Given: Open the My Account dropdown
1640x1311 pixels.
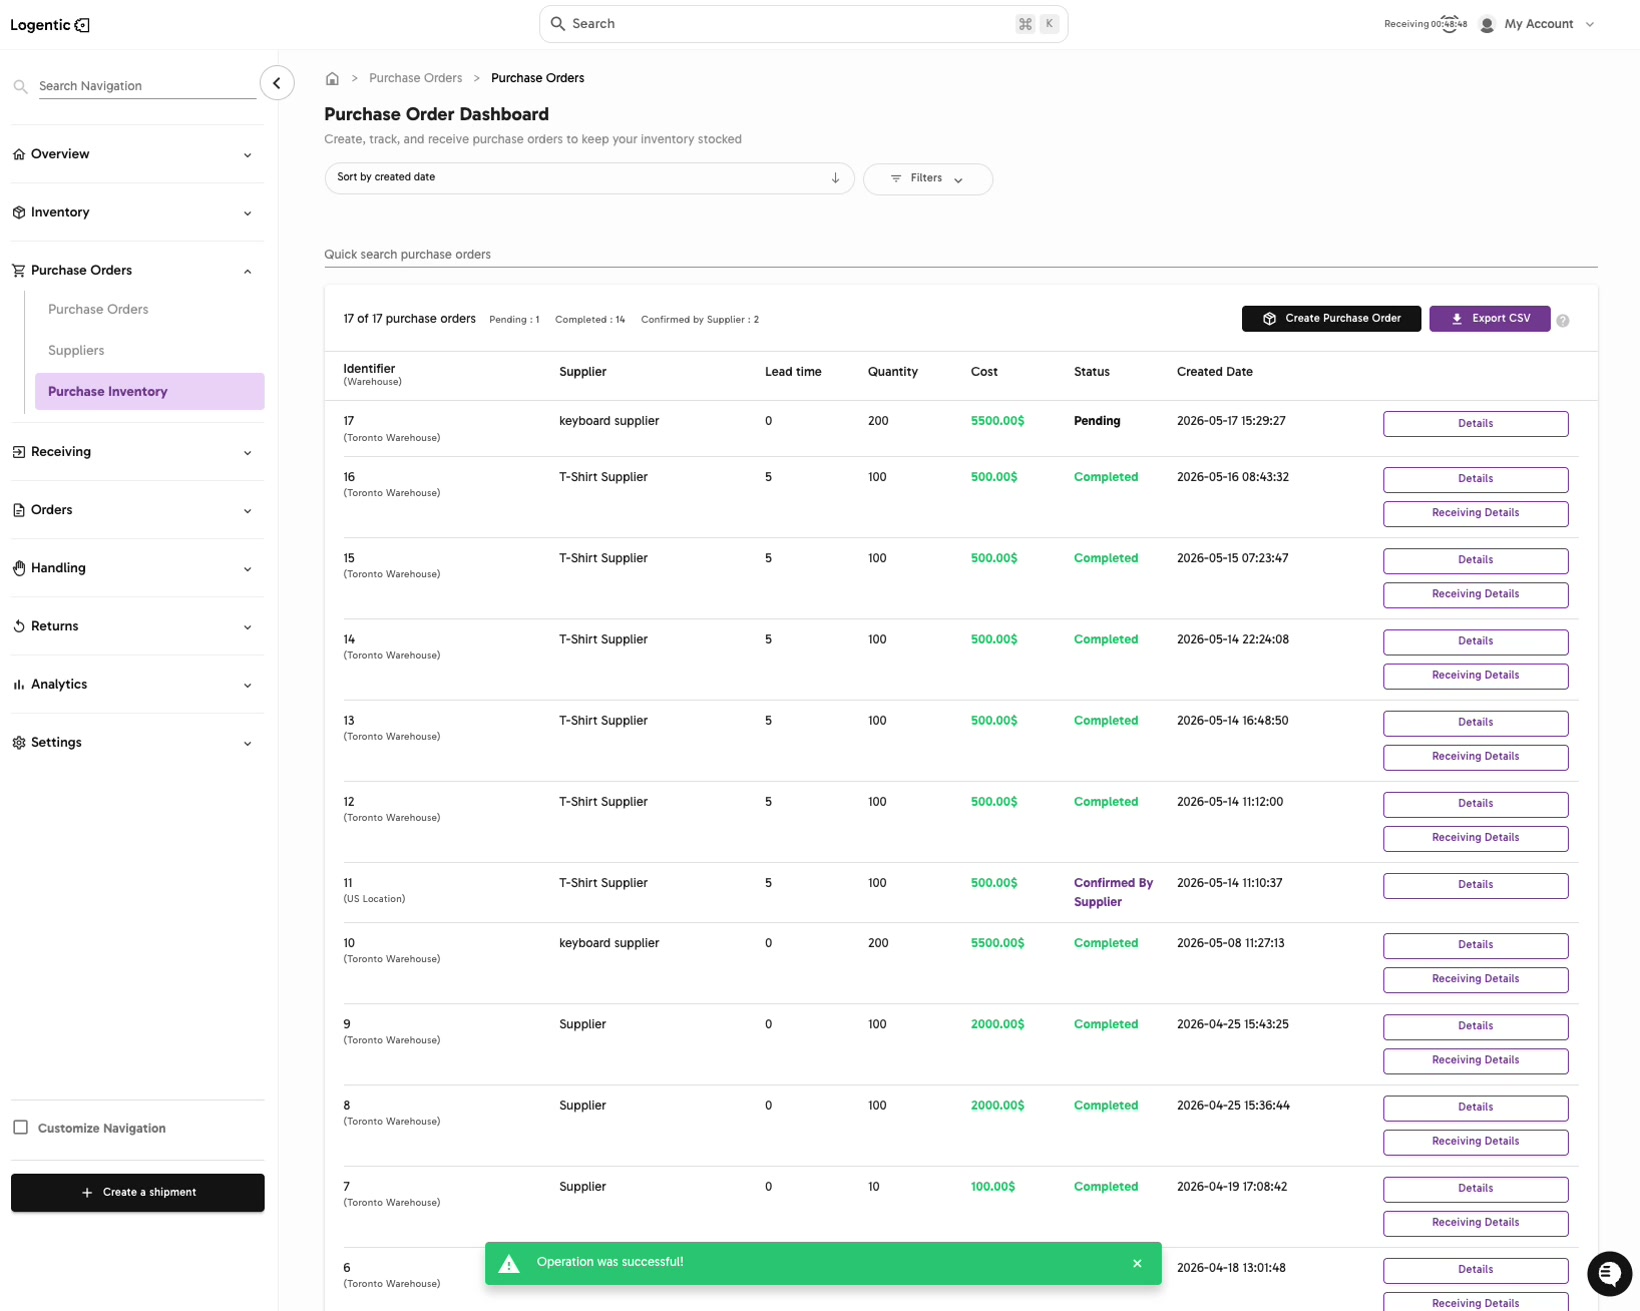Looking at the screenshot, I should click(1549, 24).
